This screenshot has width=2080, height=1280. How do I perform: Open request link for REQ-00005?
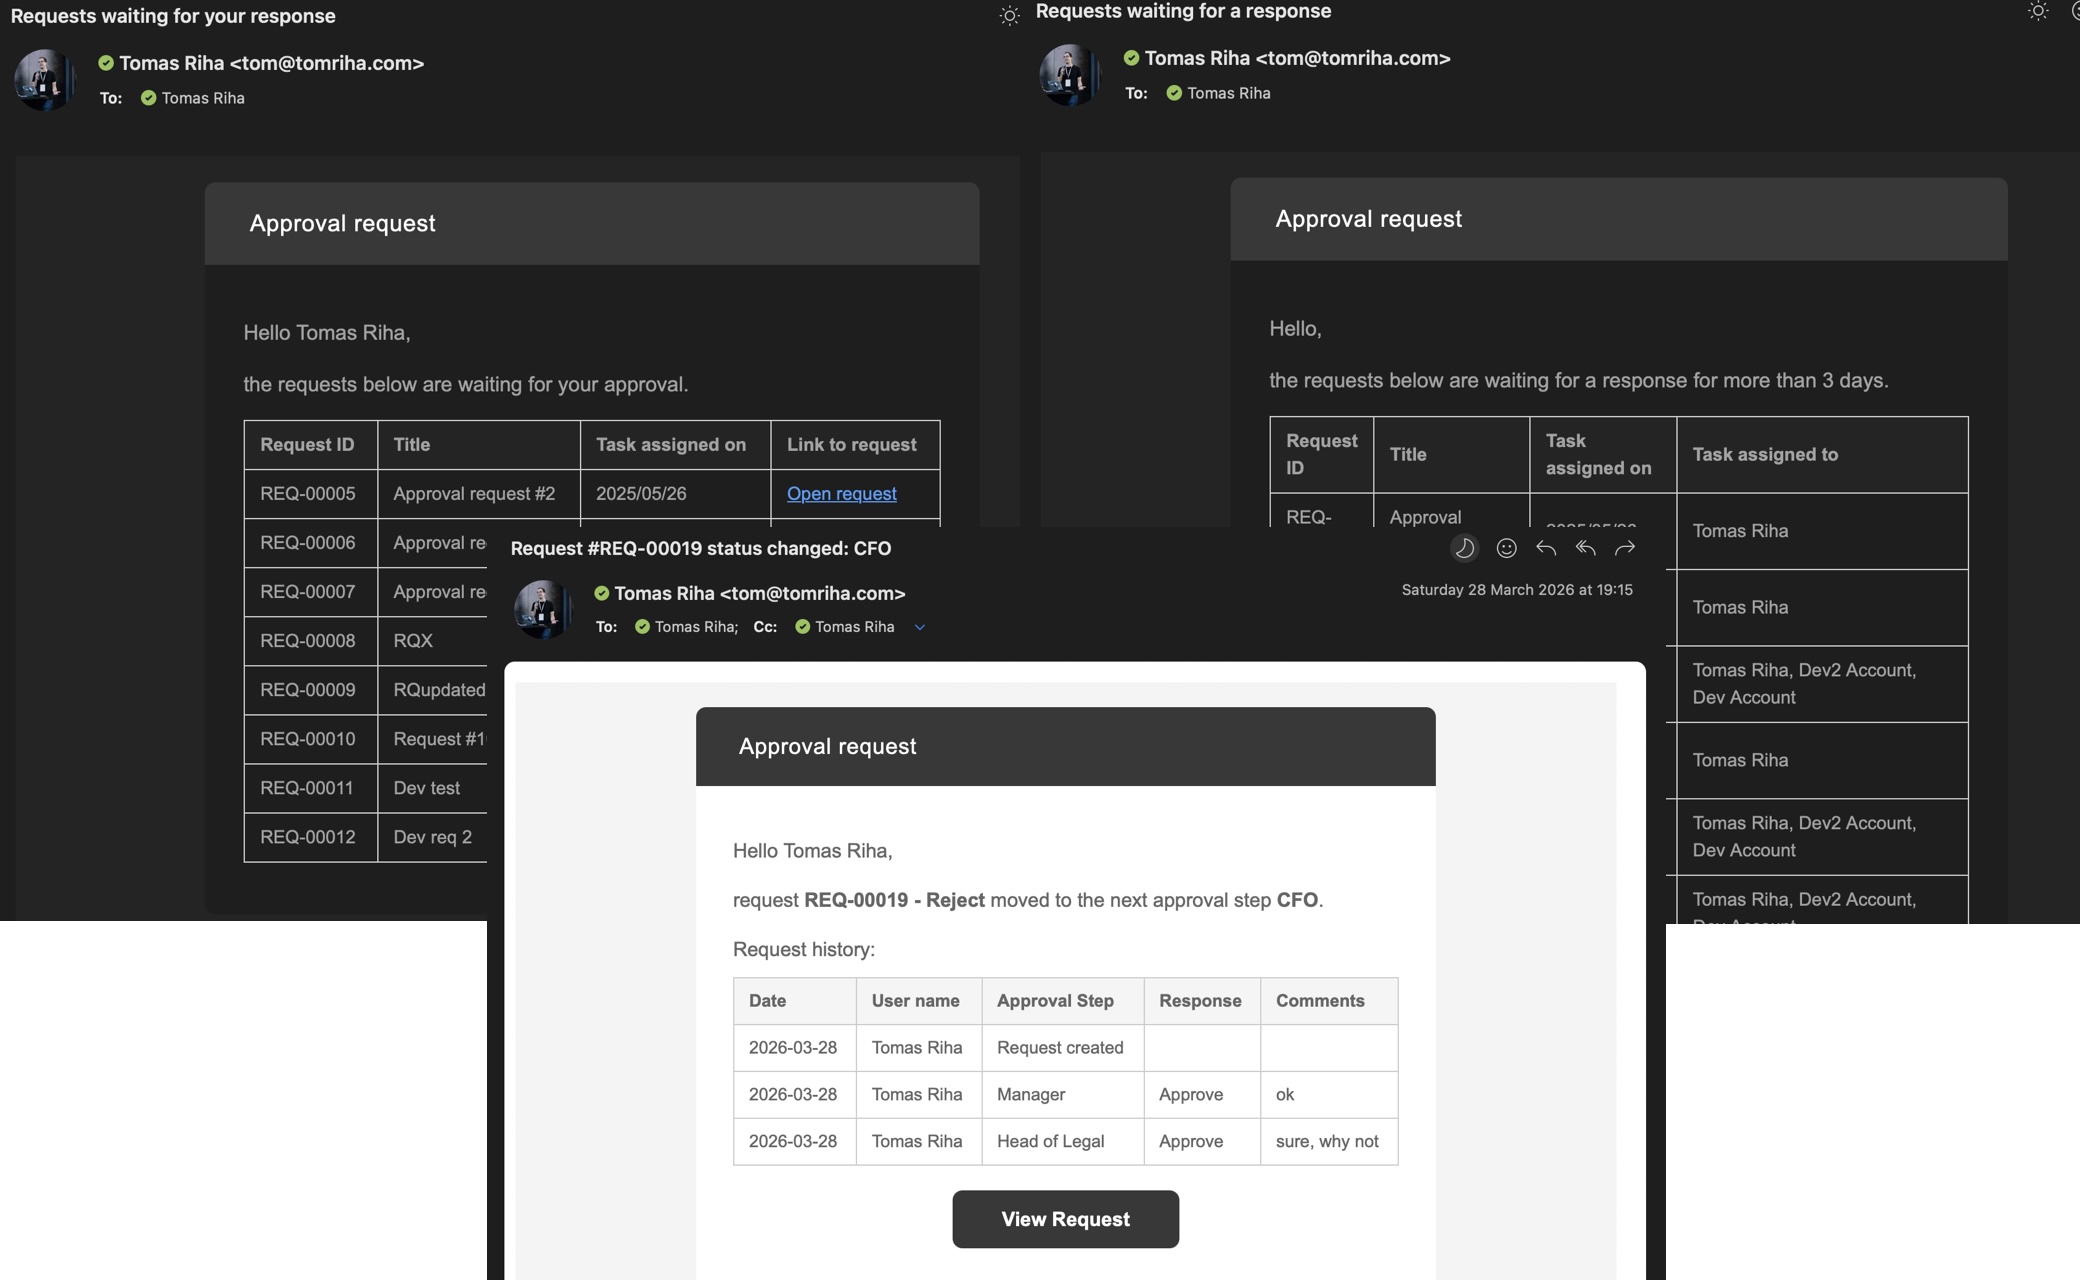coord(841,494)
